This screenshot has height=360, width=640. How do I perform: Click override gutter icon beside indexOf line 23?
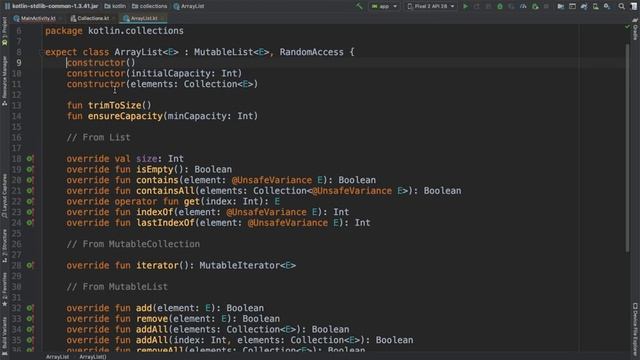[x=30, y=212]
